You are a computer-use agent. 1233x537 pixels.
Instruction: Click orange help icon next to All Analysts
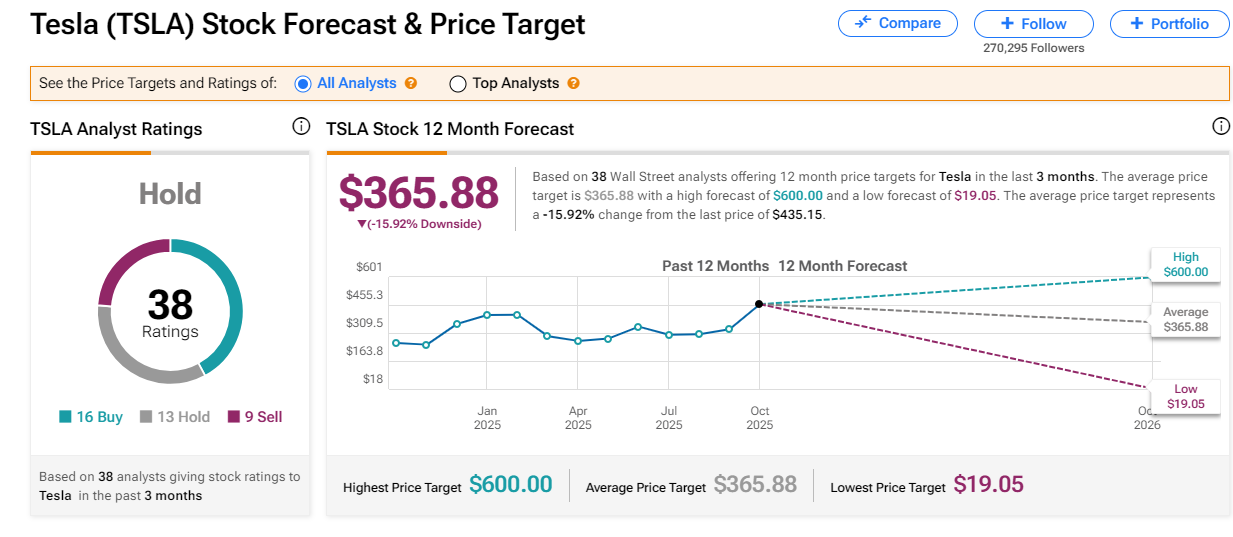pos(411,84)
